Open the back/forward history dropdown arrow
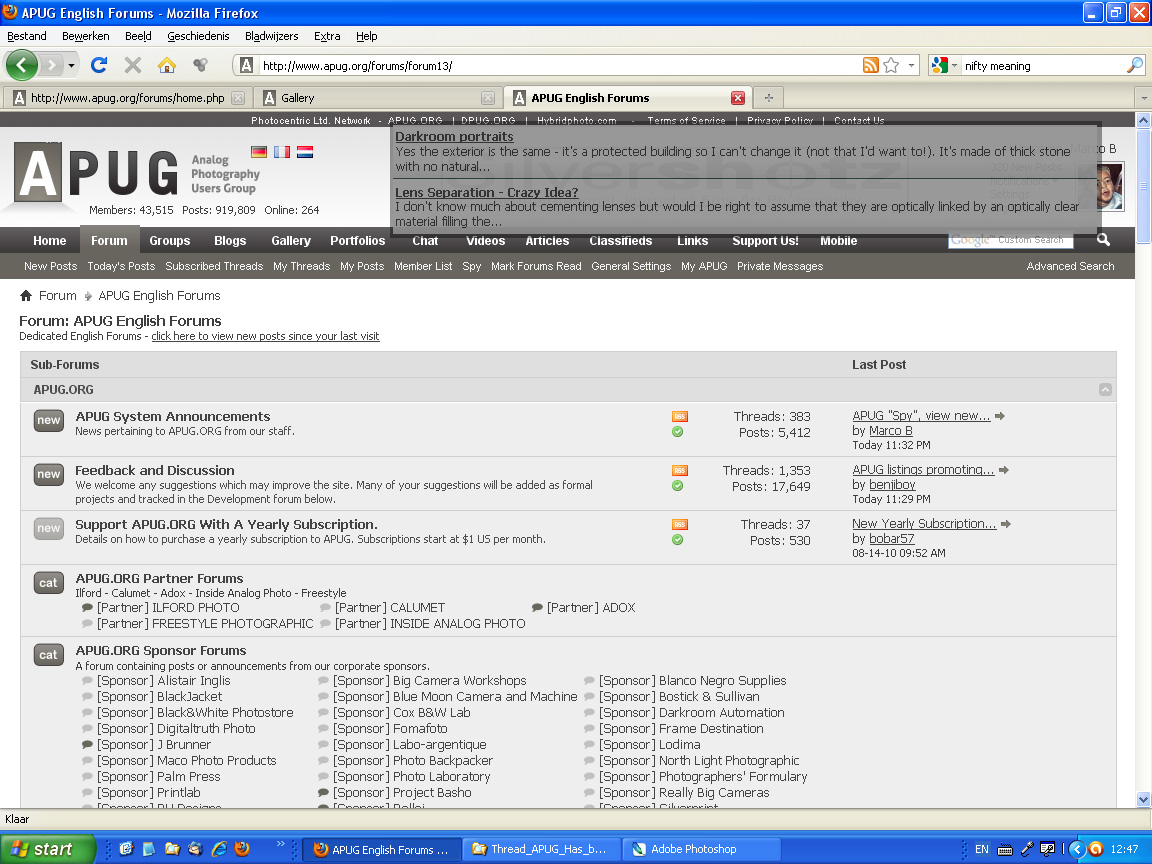The image size is (1152, 864). tap(71, 65)
